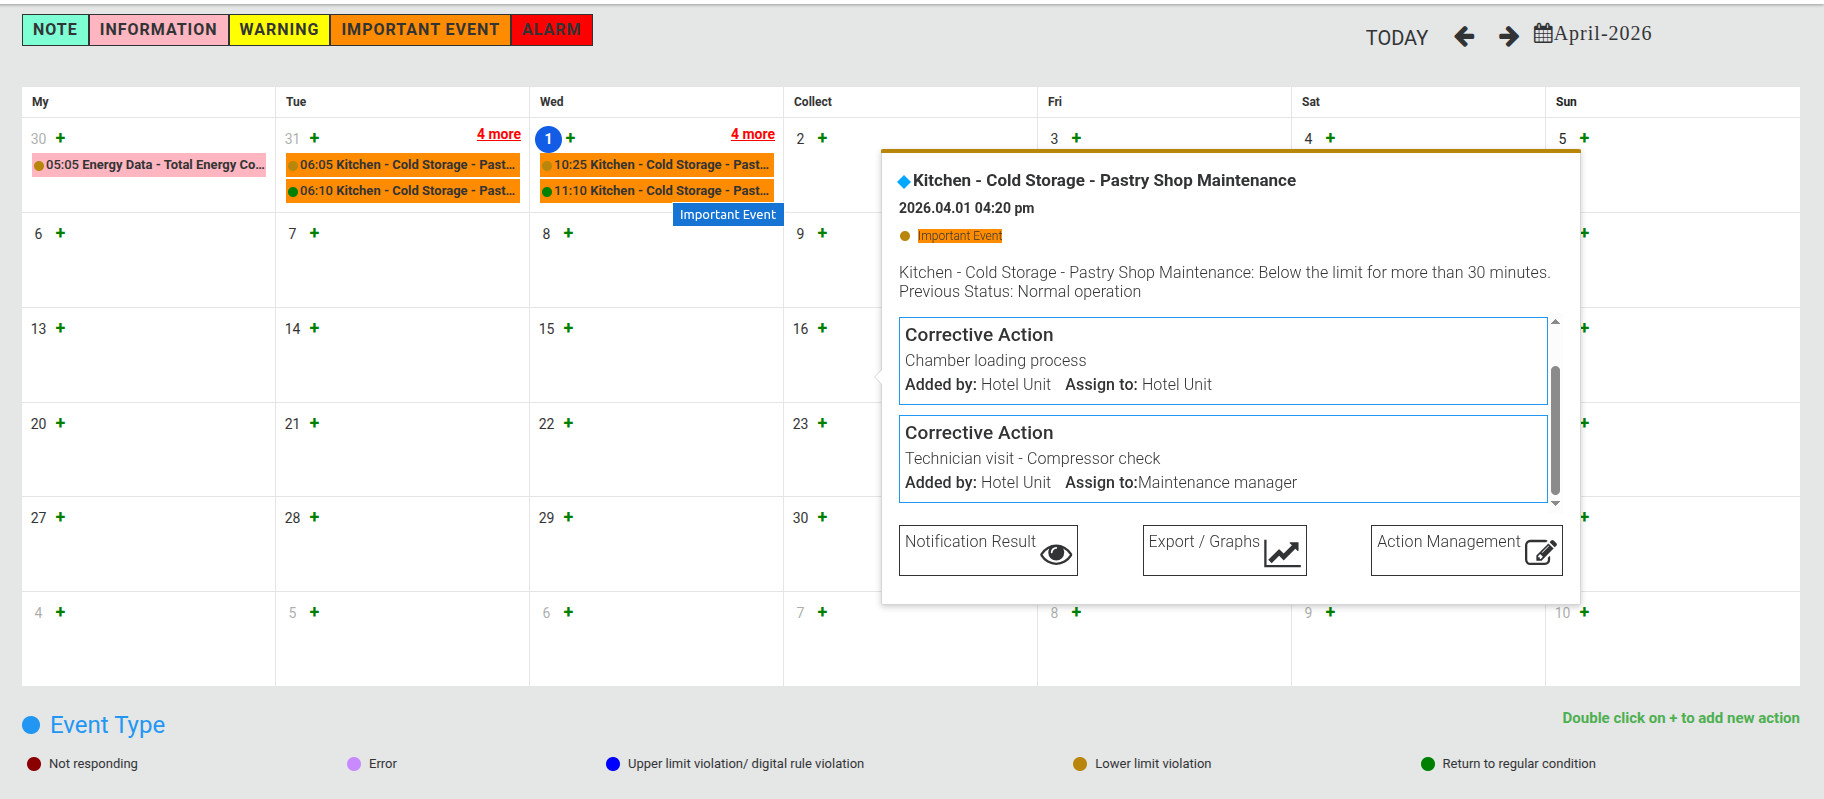This screenshot has height=799, width=1824.
Task: Go to the next month with right arrow
Action: (x=1508, y=37)
